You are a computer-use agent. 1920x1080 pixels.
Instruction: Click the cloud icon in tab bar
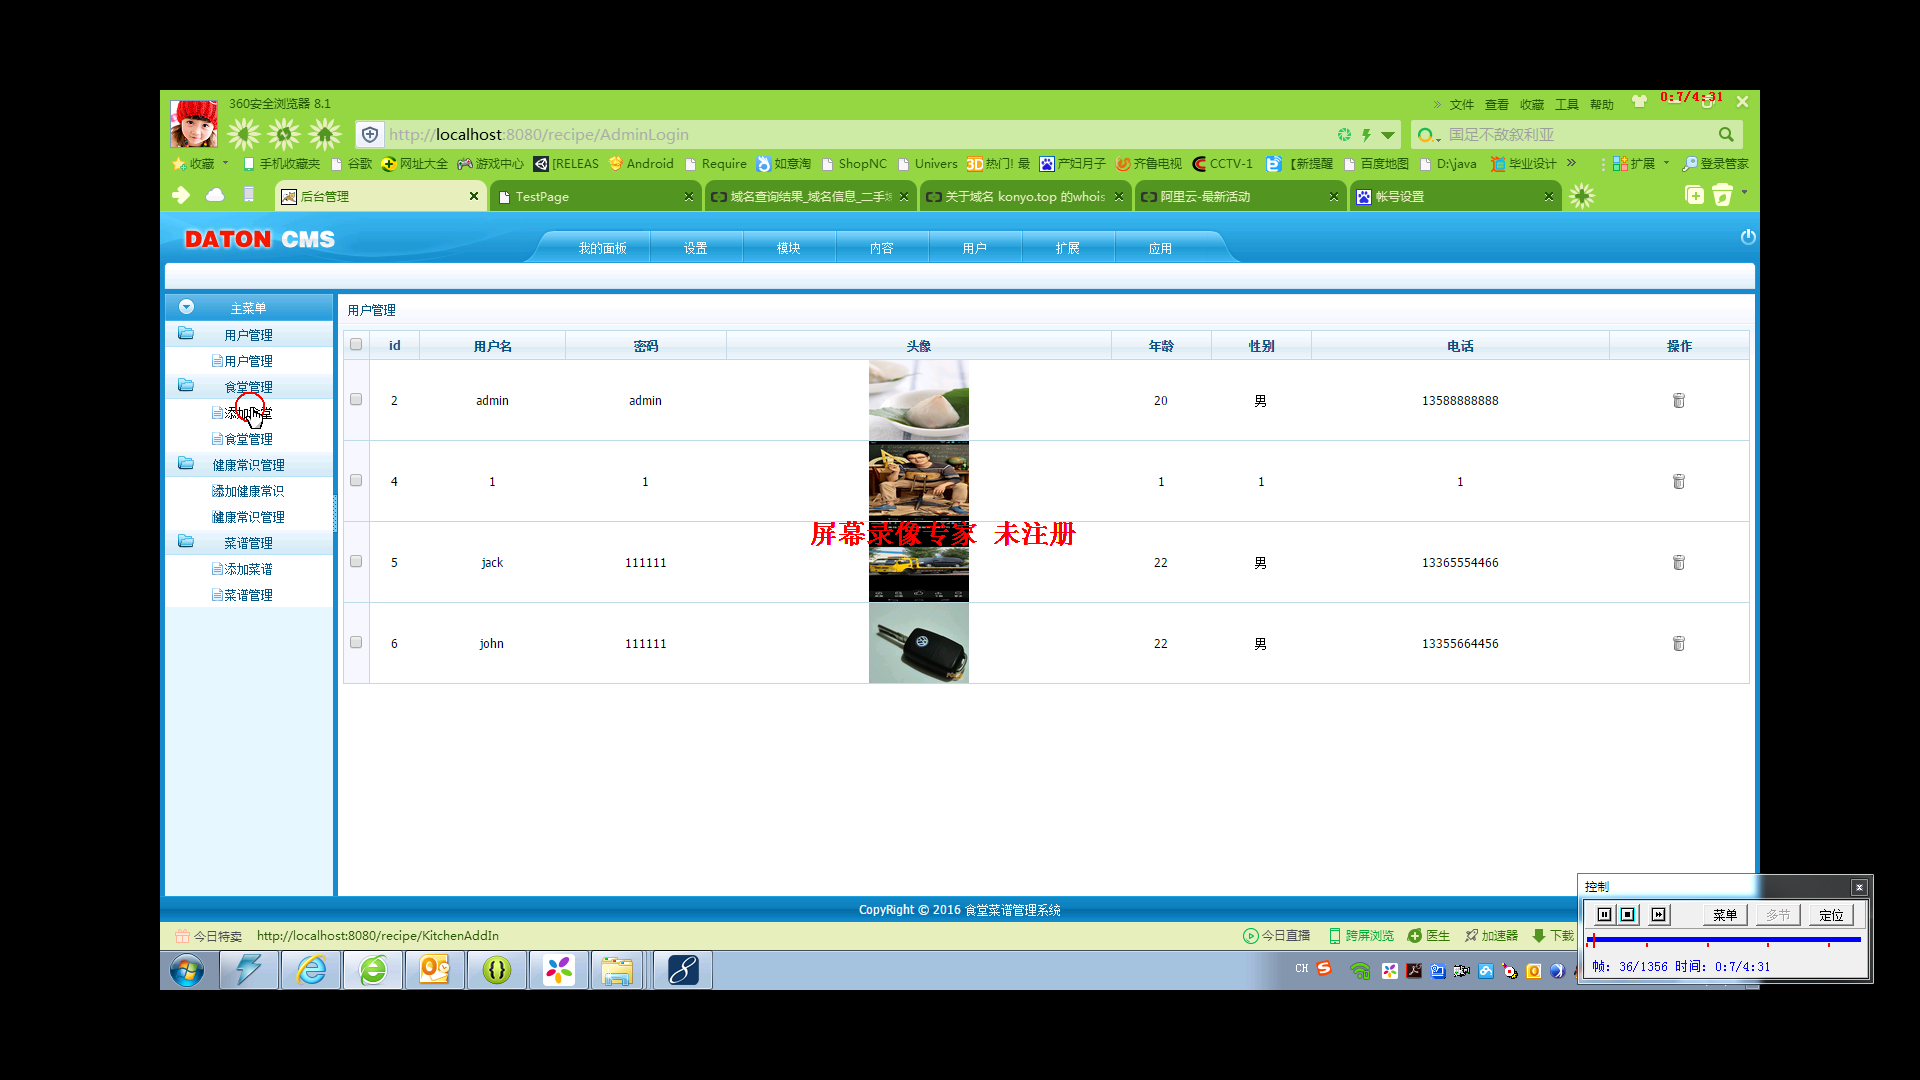tap(215, 195)
